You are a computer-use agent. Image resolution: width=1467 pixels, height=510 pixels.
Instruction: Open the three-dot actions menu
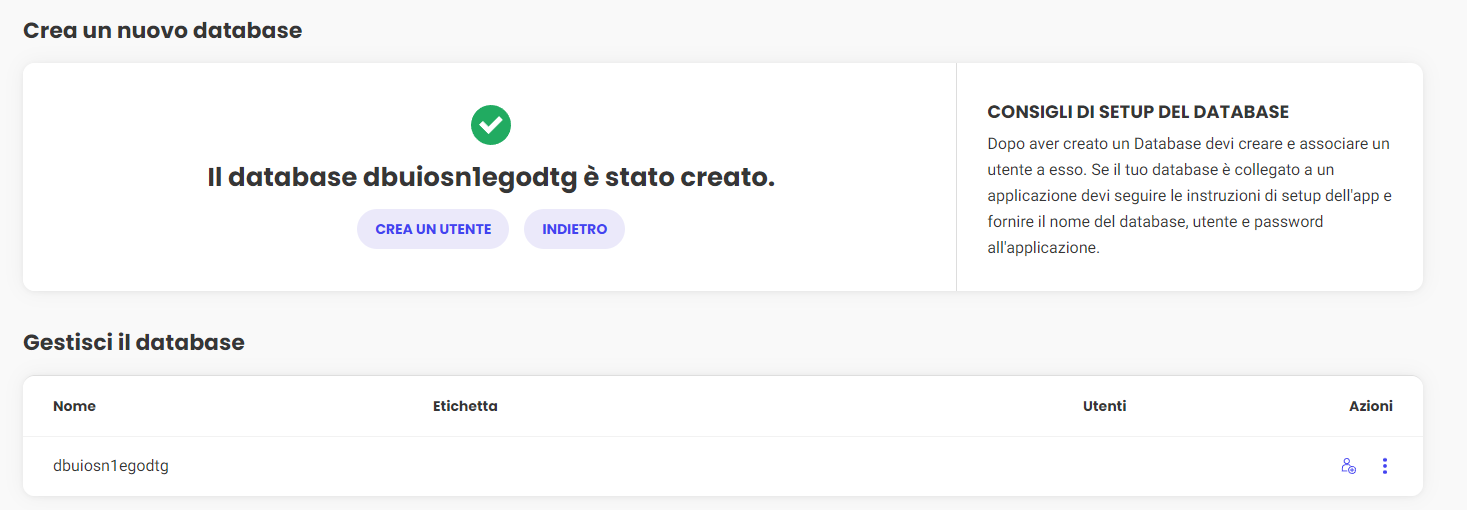tap(1384, 466)
